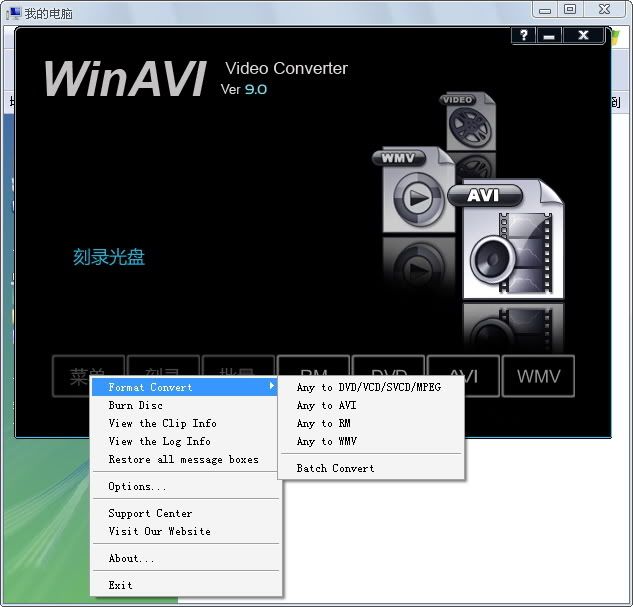Open Options... from context menu
633x607 pixels.
click(137, 486)
